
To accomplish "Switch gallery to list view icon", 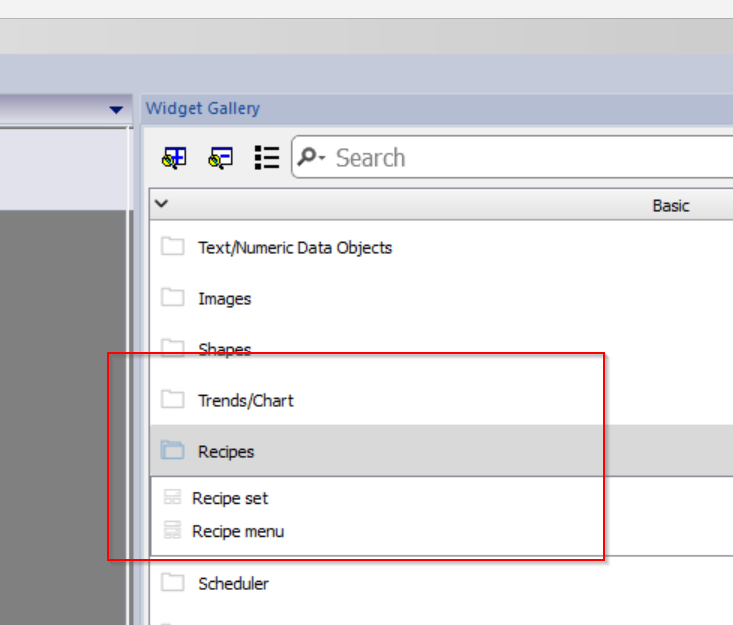I will pyautogui.click(x=267, y=158).
